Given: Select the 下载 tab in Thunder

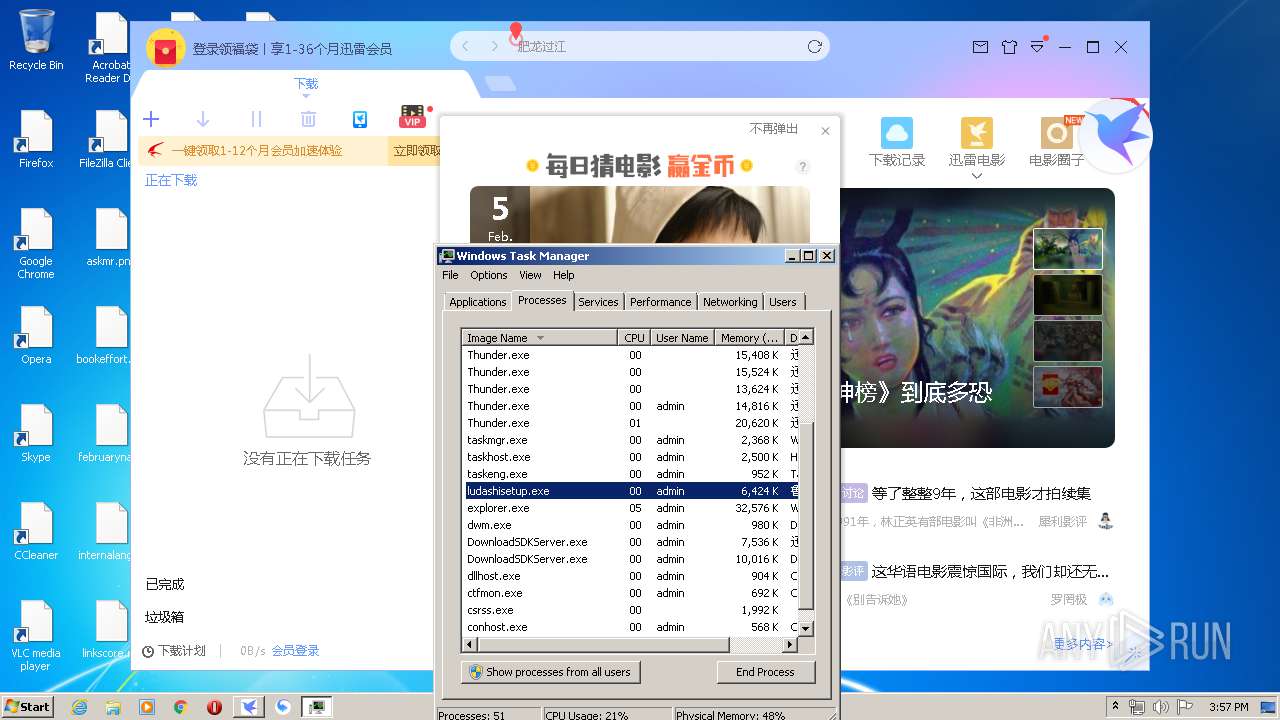Looking at the screenshot, I should pos(306,84).
